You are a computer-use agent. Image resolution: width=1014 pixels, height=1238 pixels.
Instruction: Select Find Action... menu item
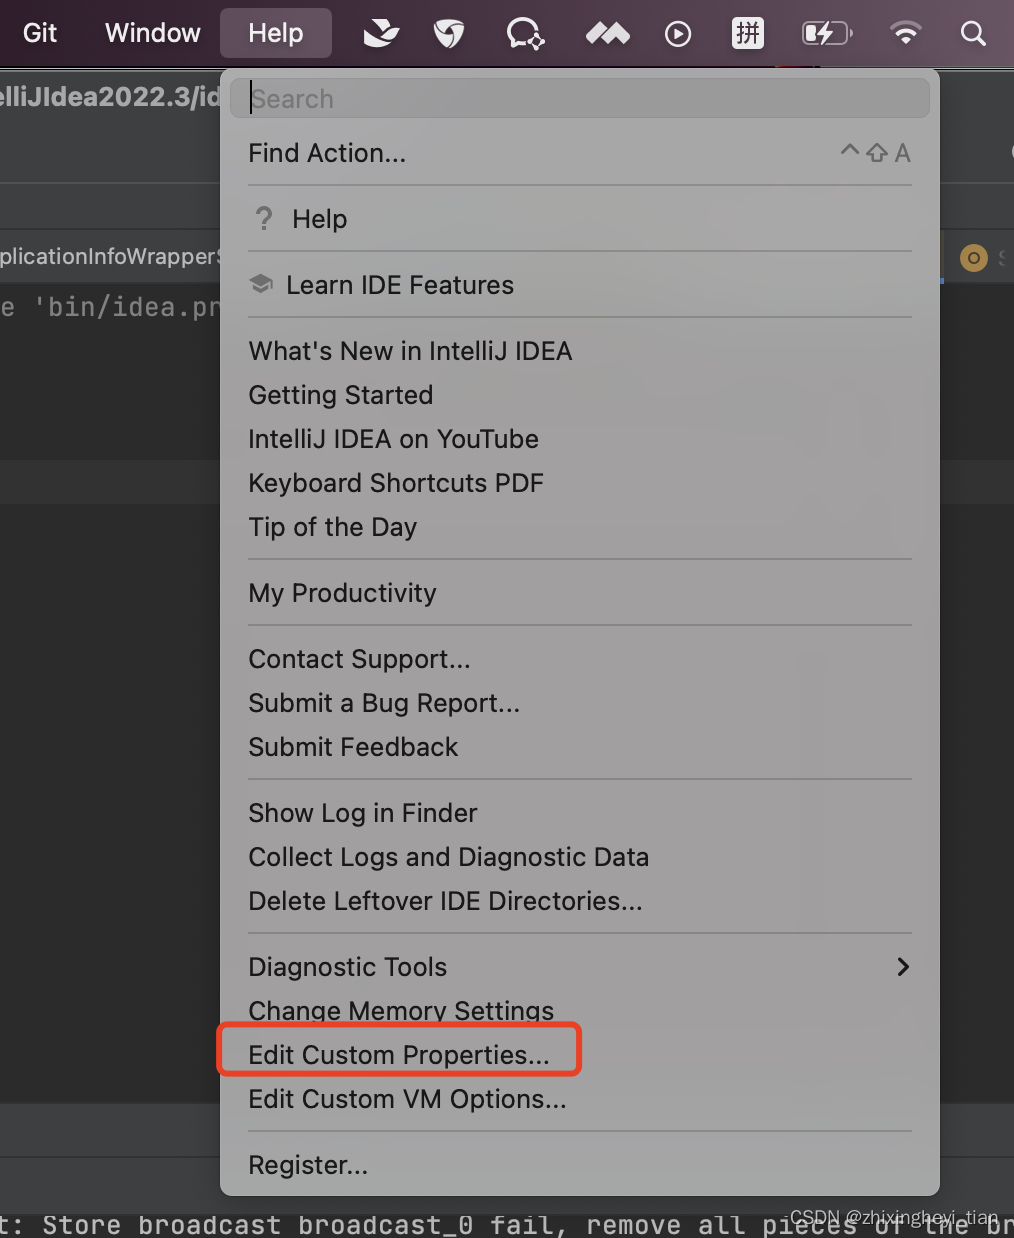tap(580, 153)
